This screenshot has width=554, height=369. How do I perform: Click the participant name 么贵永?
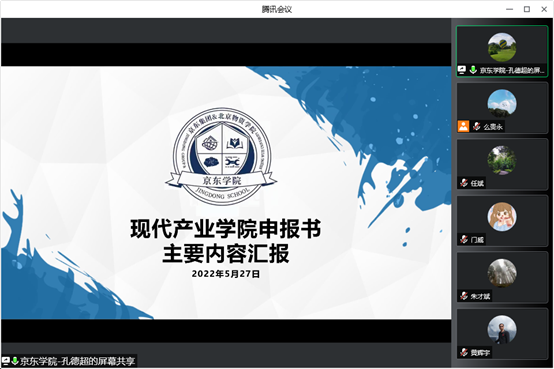click(x=493, y=127)
